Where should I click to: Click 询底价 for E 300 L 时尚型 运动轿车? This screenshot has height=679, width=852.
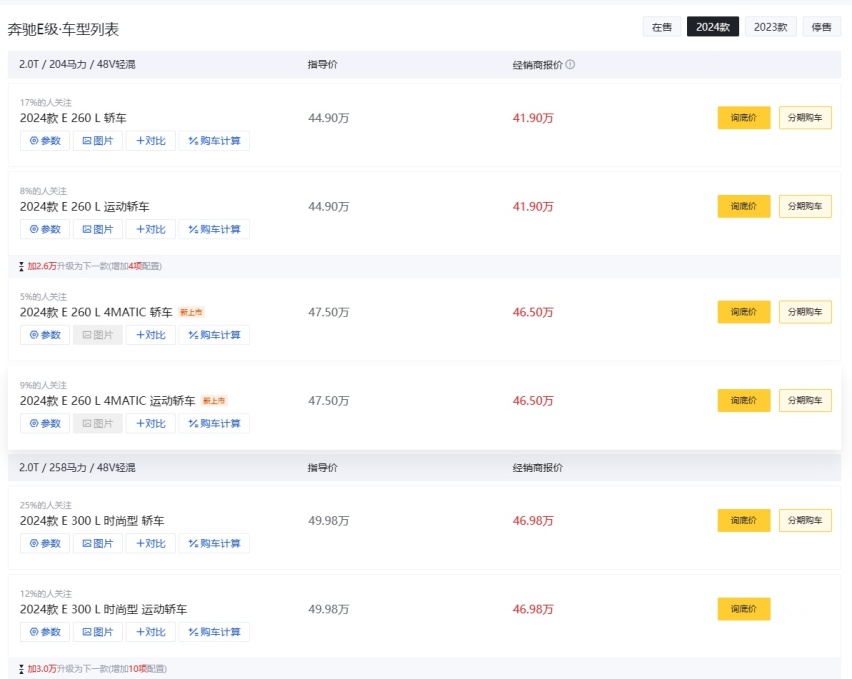click(x=743, y=609)
